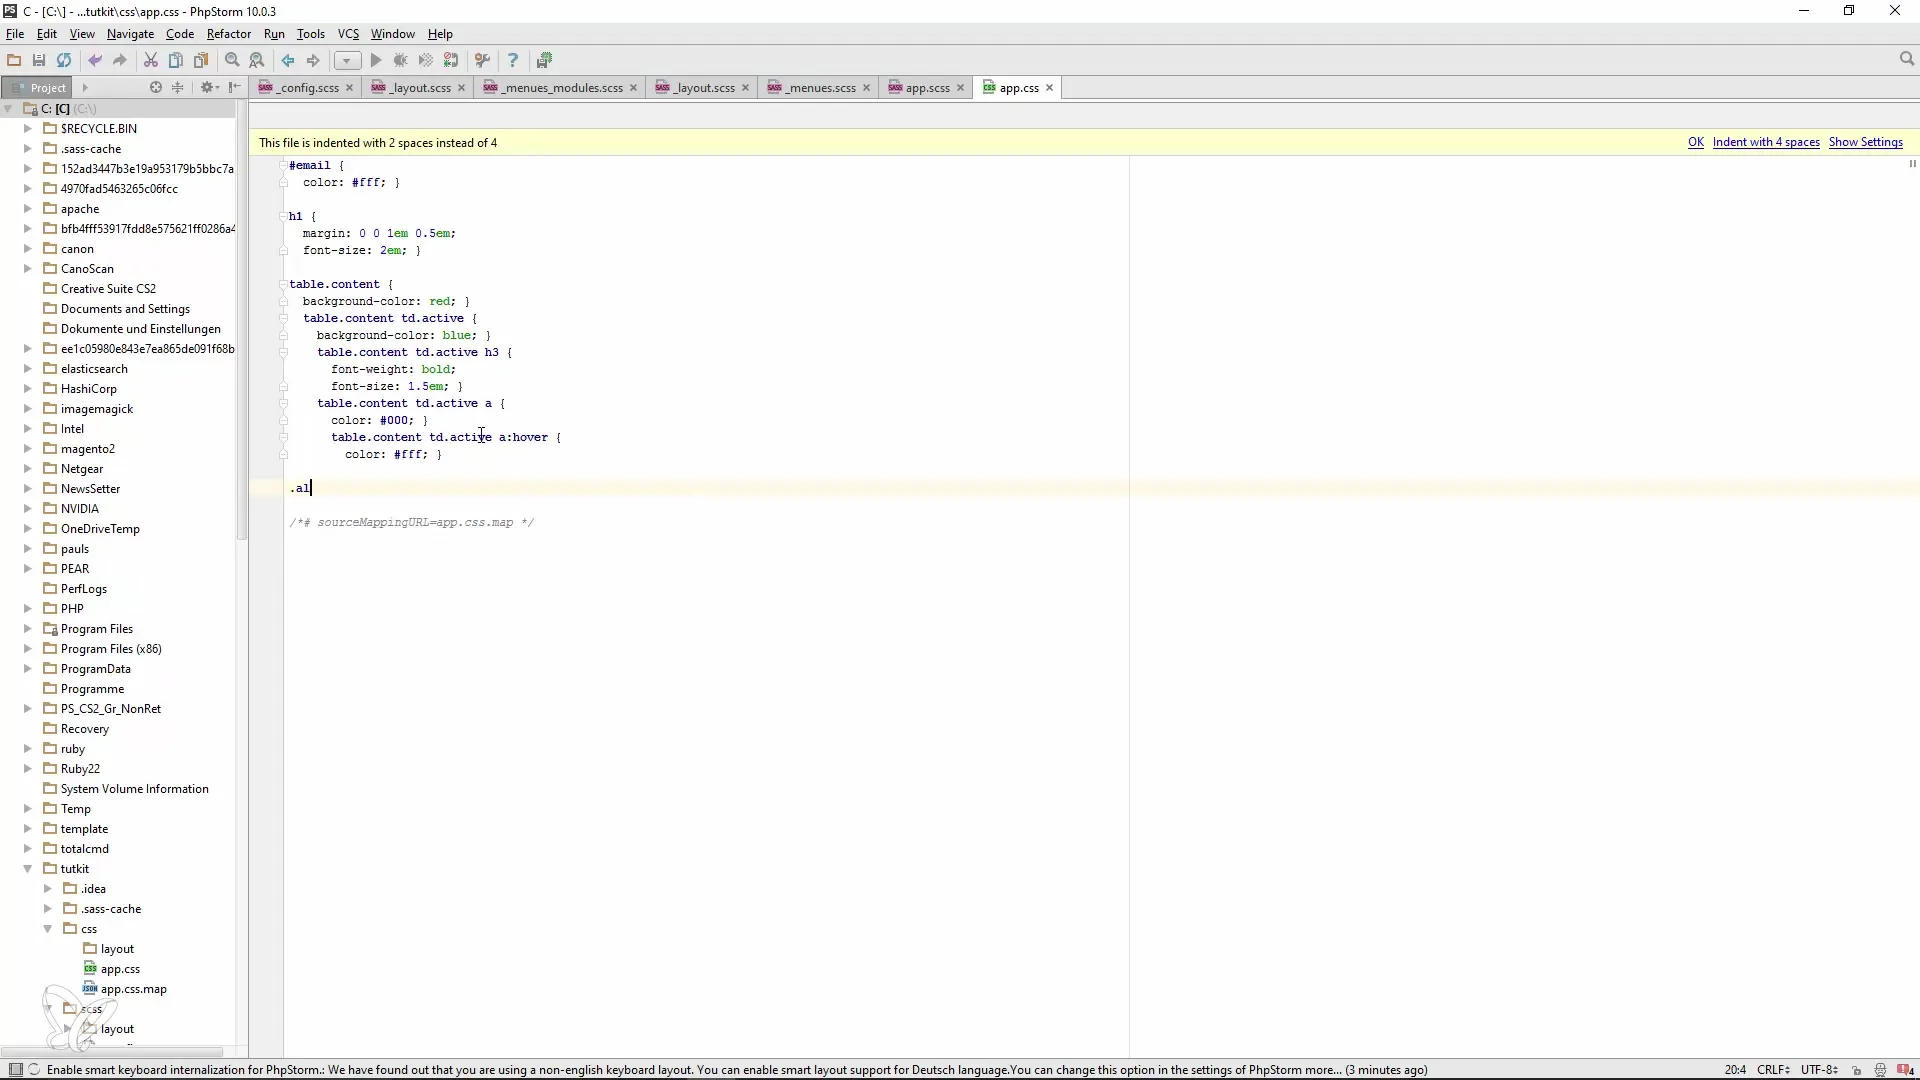
Task: Click the status bar keyboard layout message
Action: [736, 1070]
